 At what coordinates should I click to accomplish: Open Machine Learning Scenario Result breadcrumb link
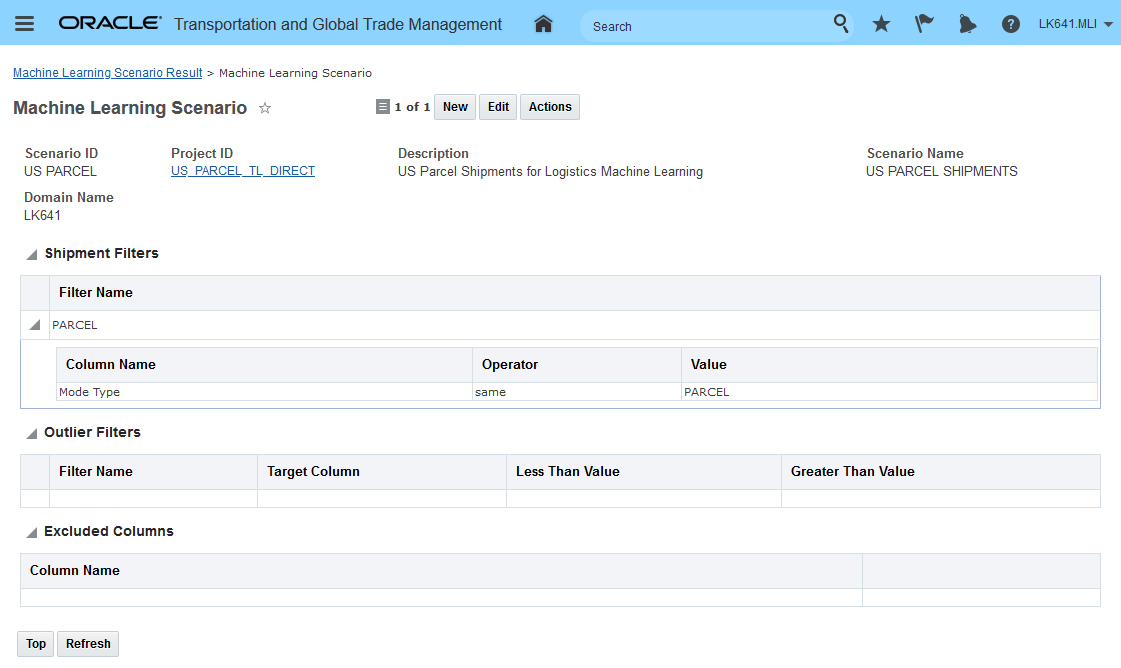point(107,73)
